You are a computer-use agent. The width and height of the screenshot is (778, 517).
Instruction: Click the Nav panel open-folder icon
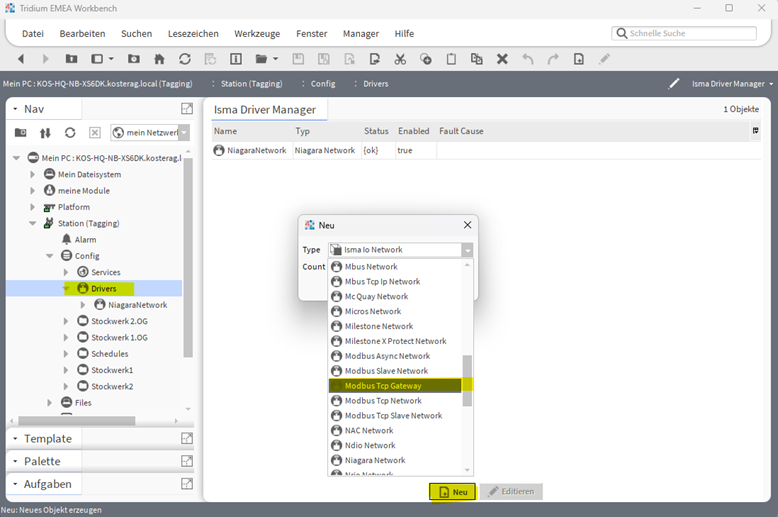click(x=20, y=132)
